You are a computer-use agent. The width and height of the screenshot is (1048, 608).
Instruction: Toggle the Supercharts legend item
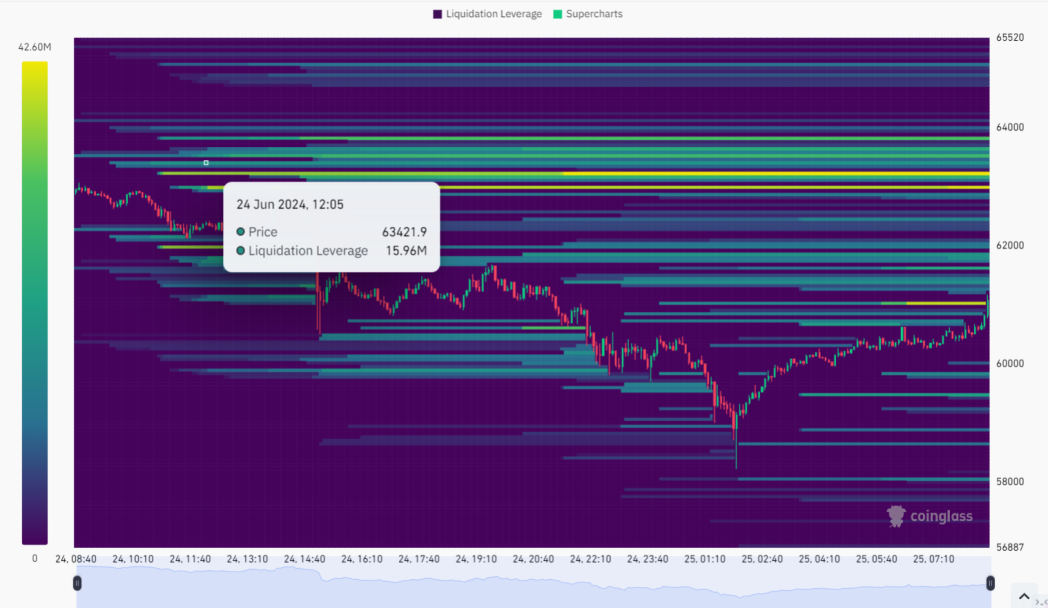pos(587,14)
